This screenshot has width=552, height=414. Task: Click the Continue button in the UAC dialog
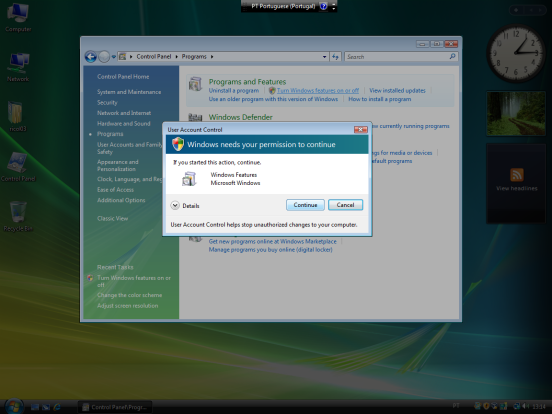[305, 205]
